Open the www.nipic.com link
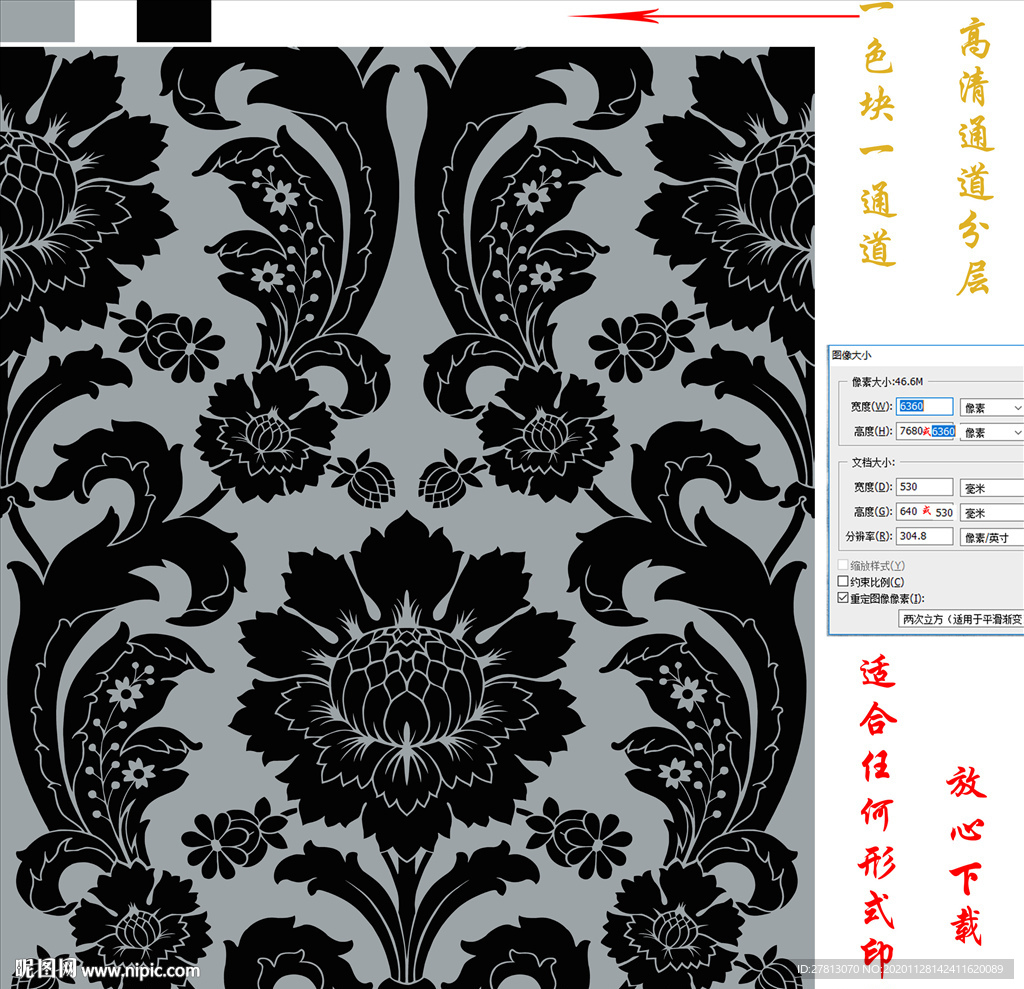 [140, 970]
